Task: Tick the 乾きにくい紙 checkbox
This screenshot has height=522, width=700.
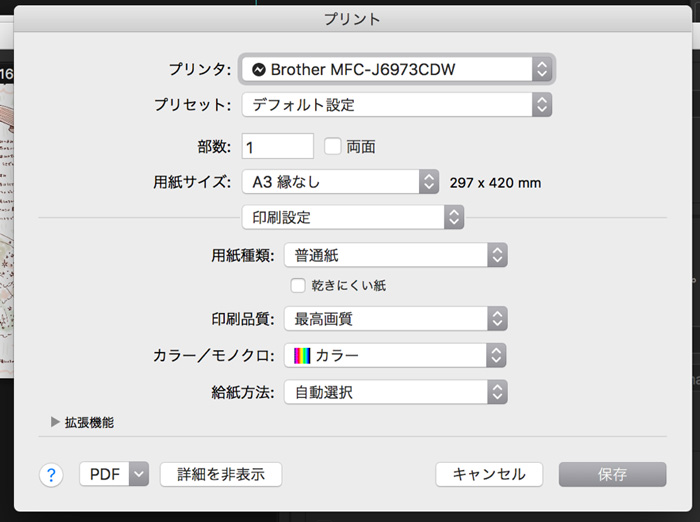Action: click(298, 285)
